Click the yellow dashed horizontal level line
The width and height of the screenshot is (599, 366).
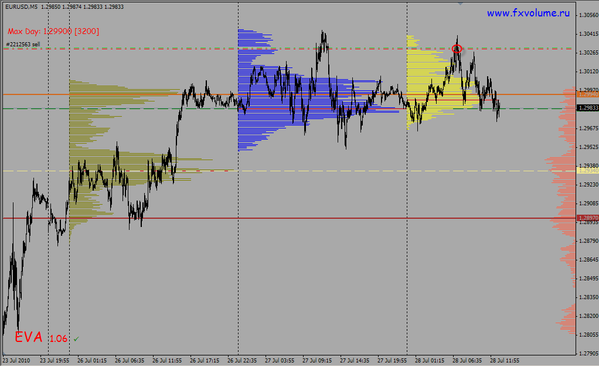[289, 171]
